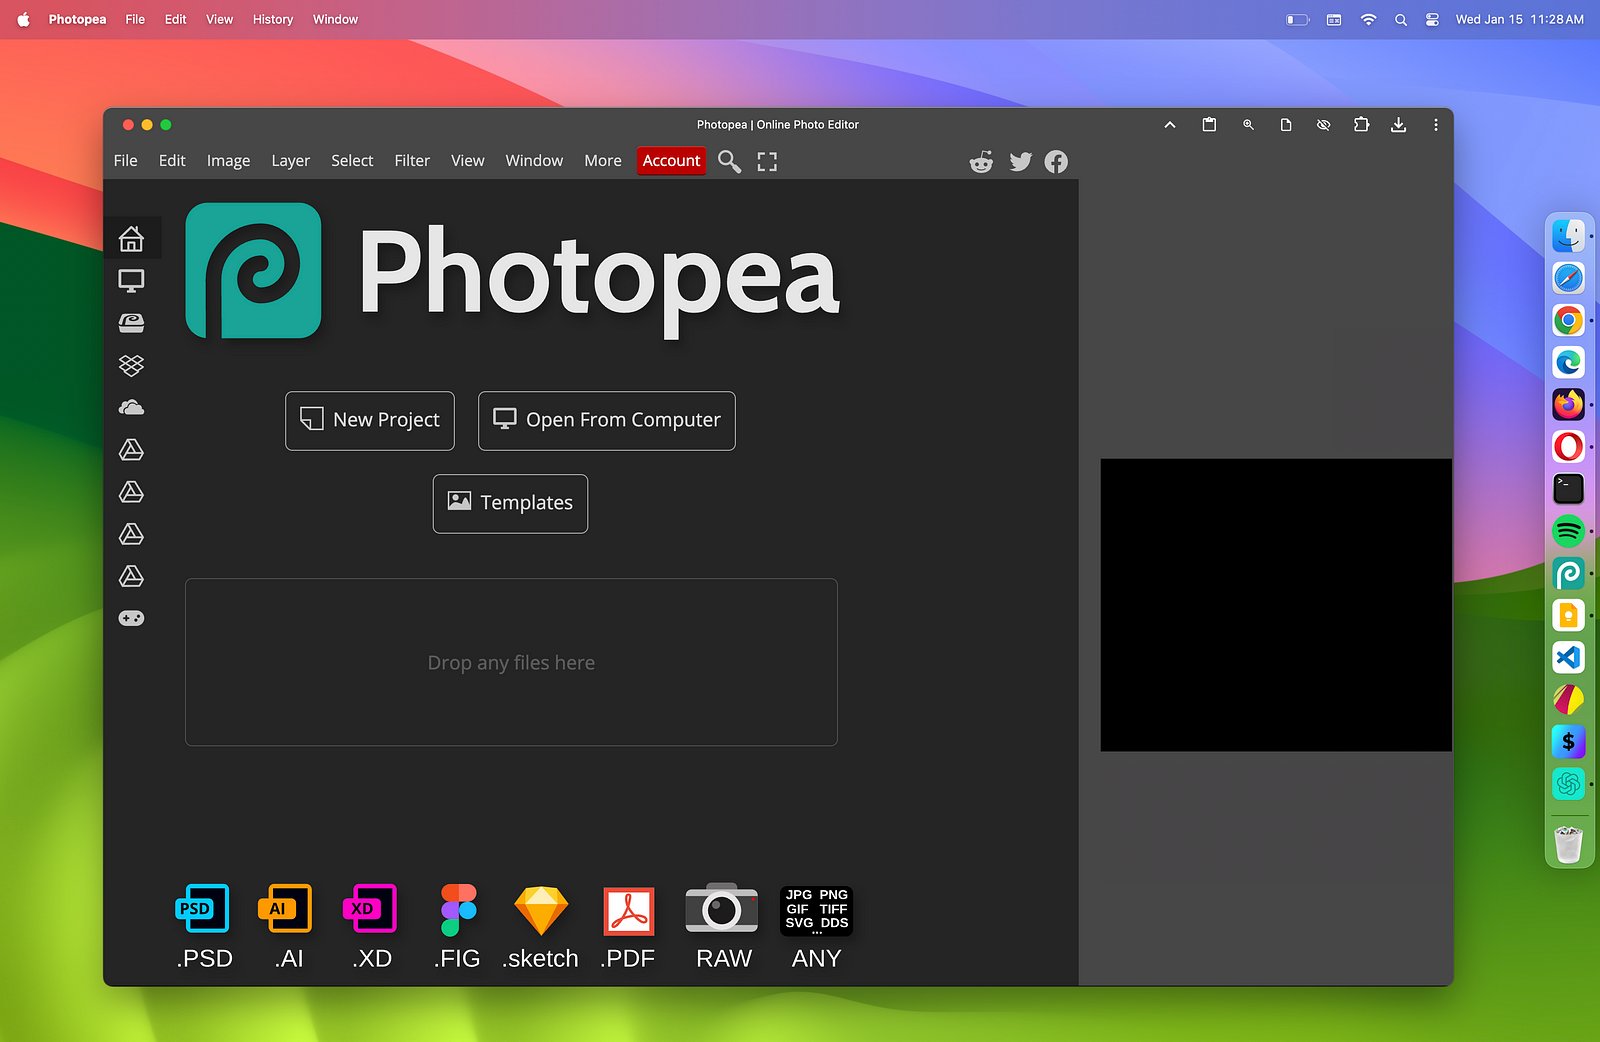This screenshot has height=1042, width=1600.
Task: Collapse using the upward chevron in title bar
Action: pos(1170,125)
